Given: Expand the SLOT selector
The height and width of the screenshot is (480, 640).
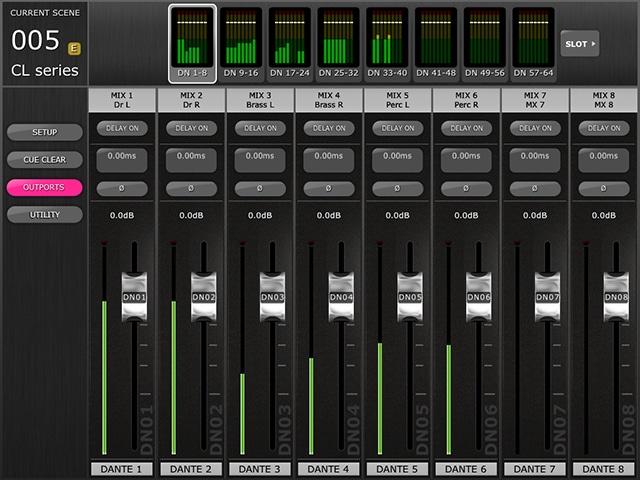Looking at the screenshot, I should point(579,44).
